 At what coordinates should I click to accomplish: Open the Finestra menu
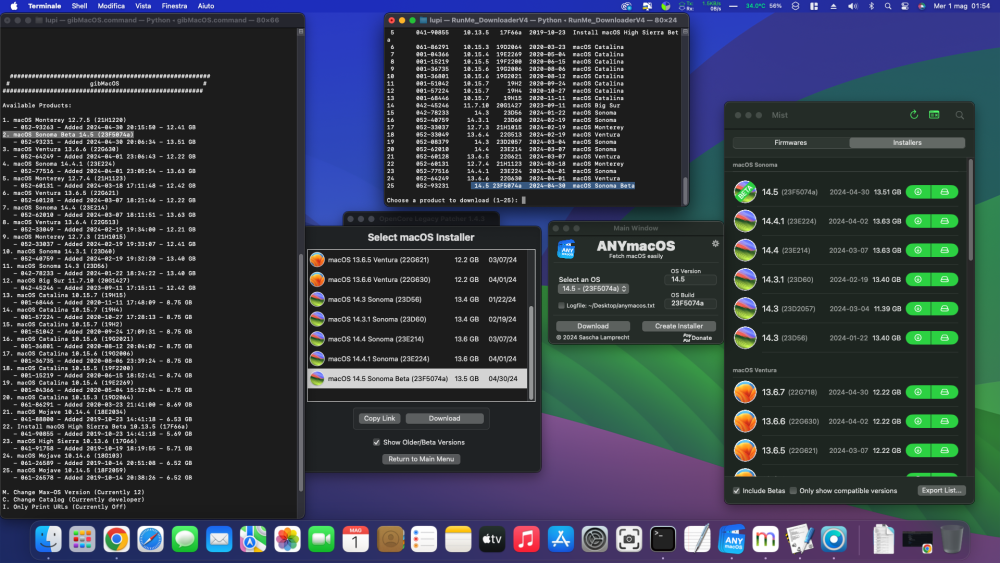(174, 6)
